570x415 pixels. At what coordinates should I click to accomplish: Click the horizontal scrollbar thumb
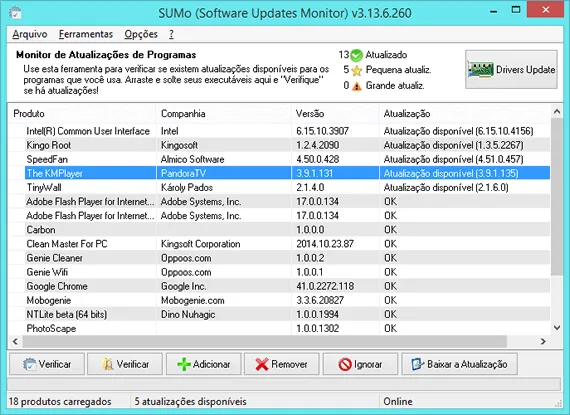coord(264,342)
